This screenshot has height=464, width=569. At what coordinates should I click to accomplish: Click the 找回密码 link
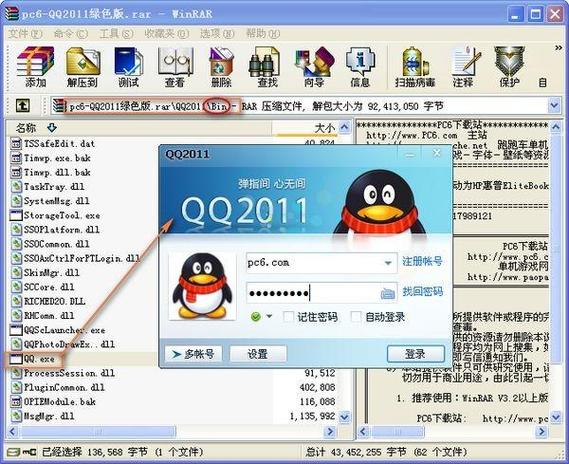pos(422,291)
